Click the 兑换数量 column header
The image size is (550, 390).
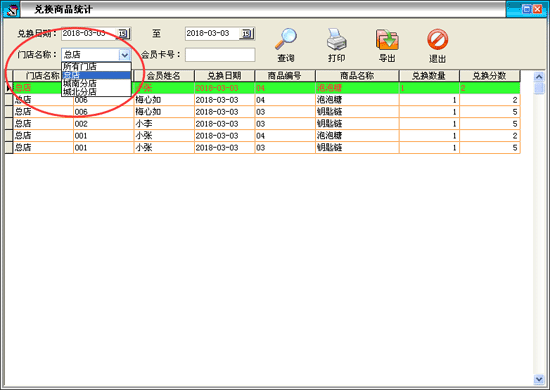click(x=429, y=76)
